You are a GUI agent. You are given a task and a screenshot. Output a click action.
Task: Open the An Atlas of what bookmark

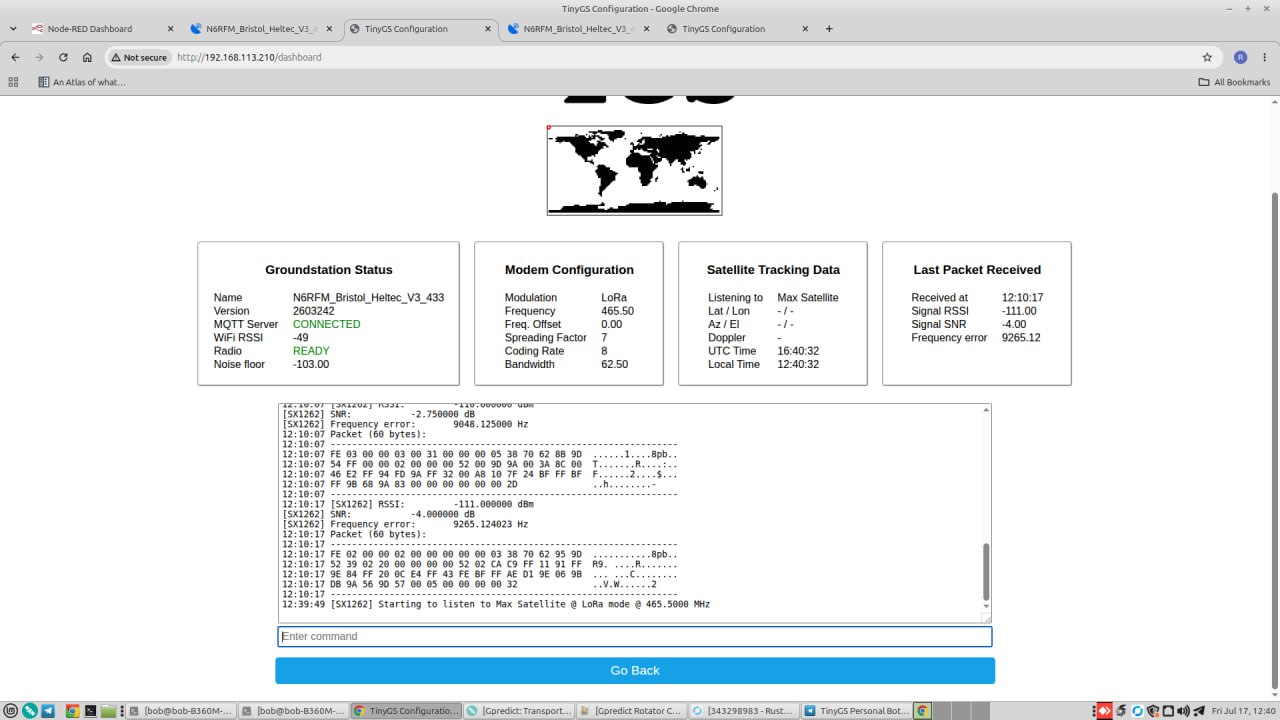[x=82, y=82]
